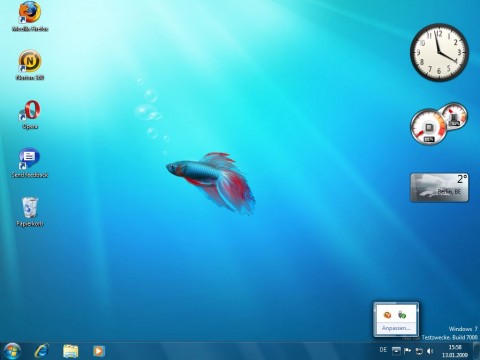This screenshot has width=480, height=360.
Task: Click the Anpassen... link in tray popup
Action: [396, 328]
